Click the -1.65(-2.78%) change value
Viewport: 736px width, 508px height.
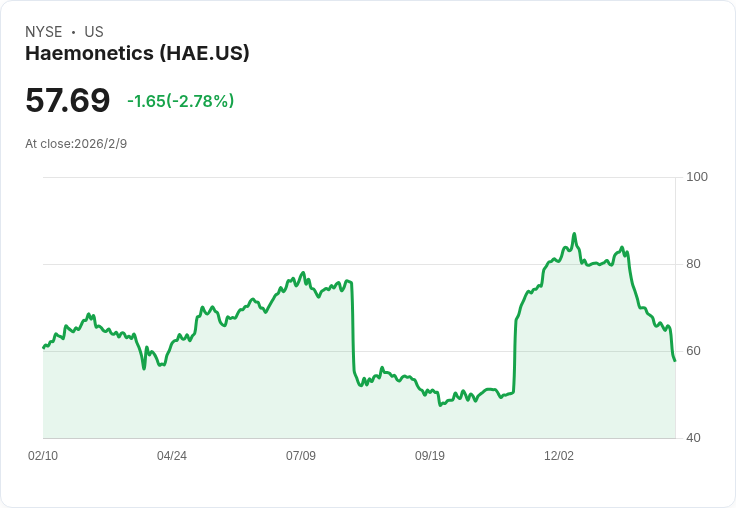(x=181, y=101)
